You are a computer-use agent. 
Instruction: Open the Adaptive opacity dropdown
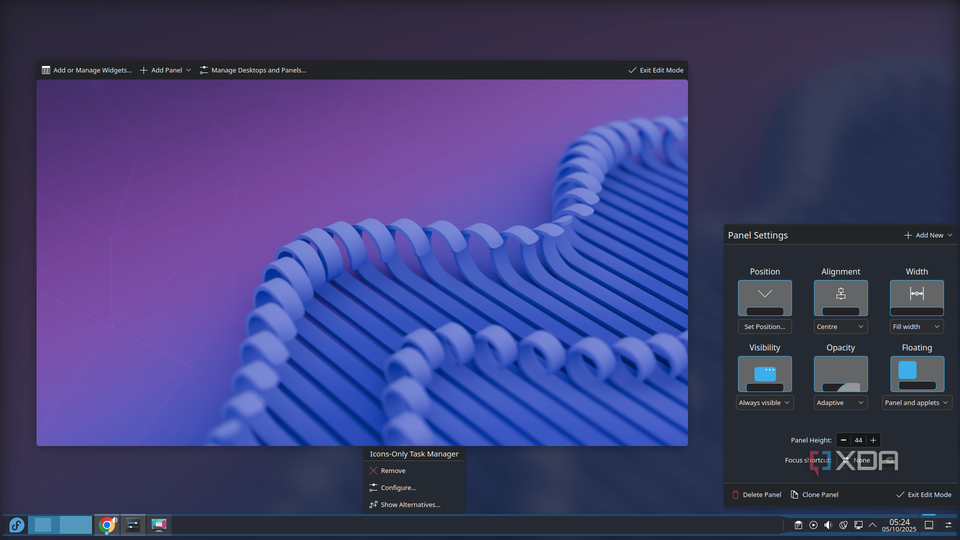coord(841,403)
